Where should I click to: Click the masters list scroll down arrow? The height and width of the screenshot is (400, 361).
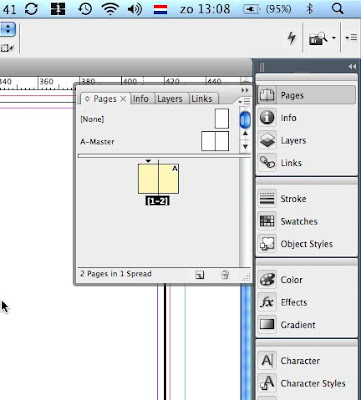tap(245, 146)
